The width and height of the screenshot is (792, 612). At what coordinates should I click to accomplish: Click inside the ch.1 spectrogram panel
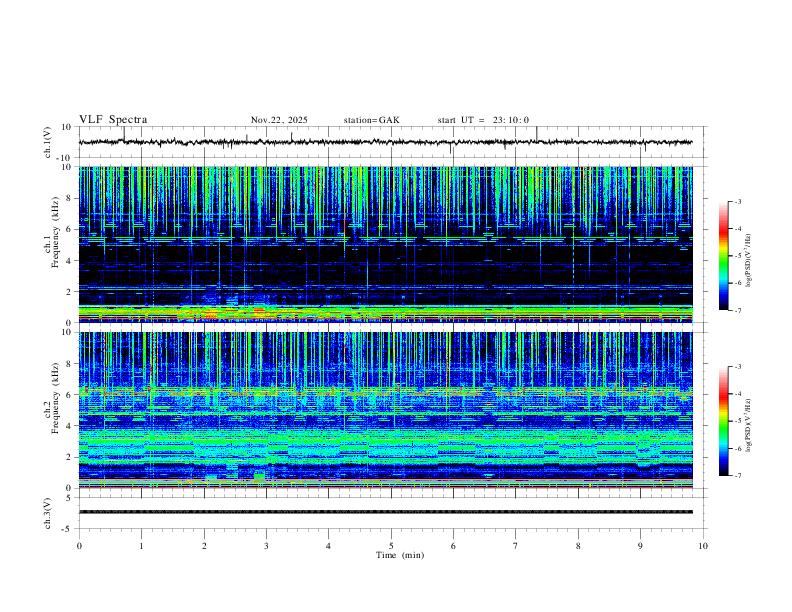coord(386,244)
